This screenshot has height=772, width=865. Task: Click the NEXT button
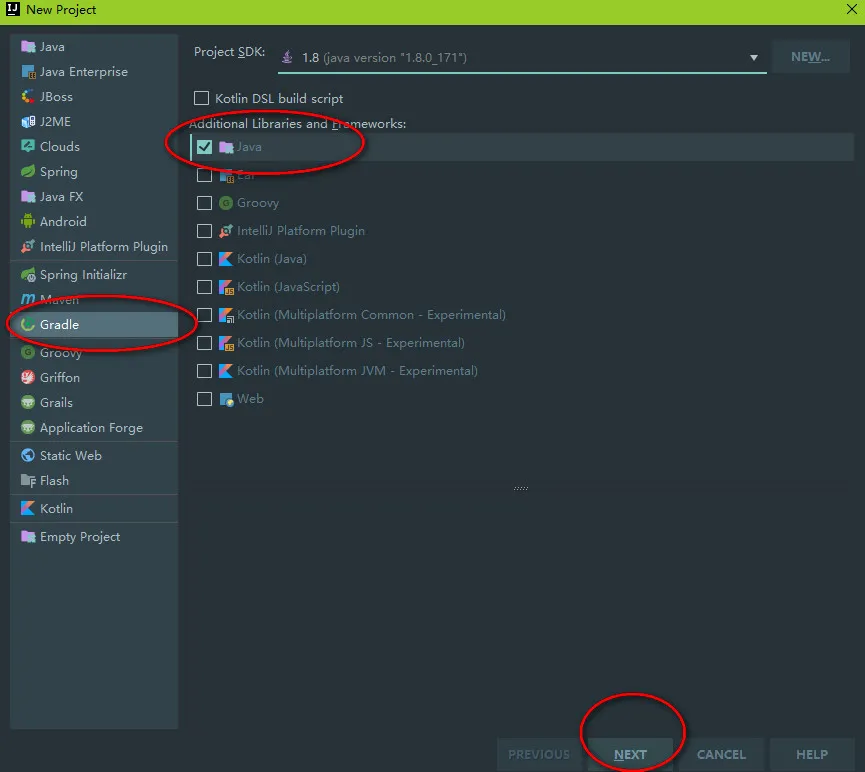[x=630, y=754]
